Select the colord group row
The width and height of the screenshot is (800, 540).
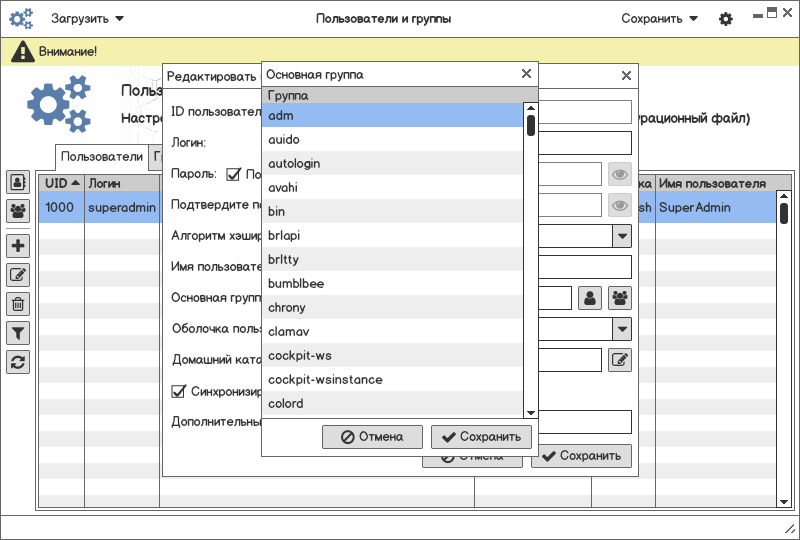(x=392, y=403)
